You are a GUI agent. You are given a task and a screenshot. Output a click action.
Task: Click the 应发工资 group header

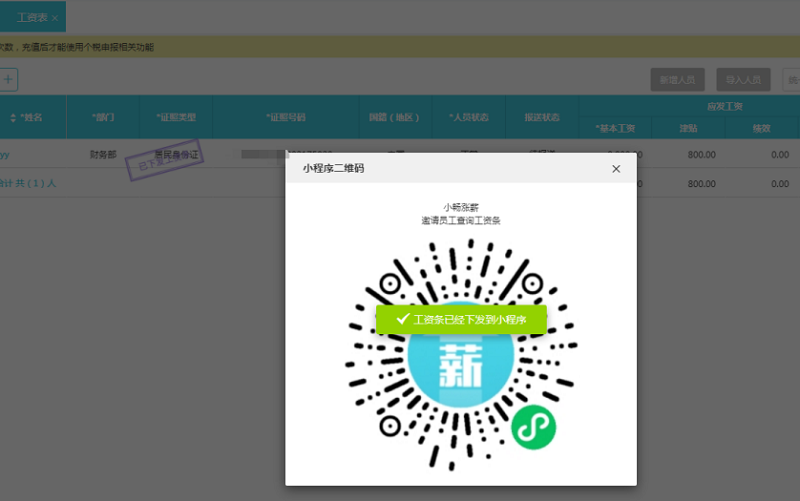(x=724, y=106)
